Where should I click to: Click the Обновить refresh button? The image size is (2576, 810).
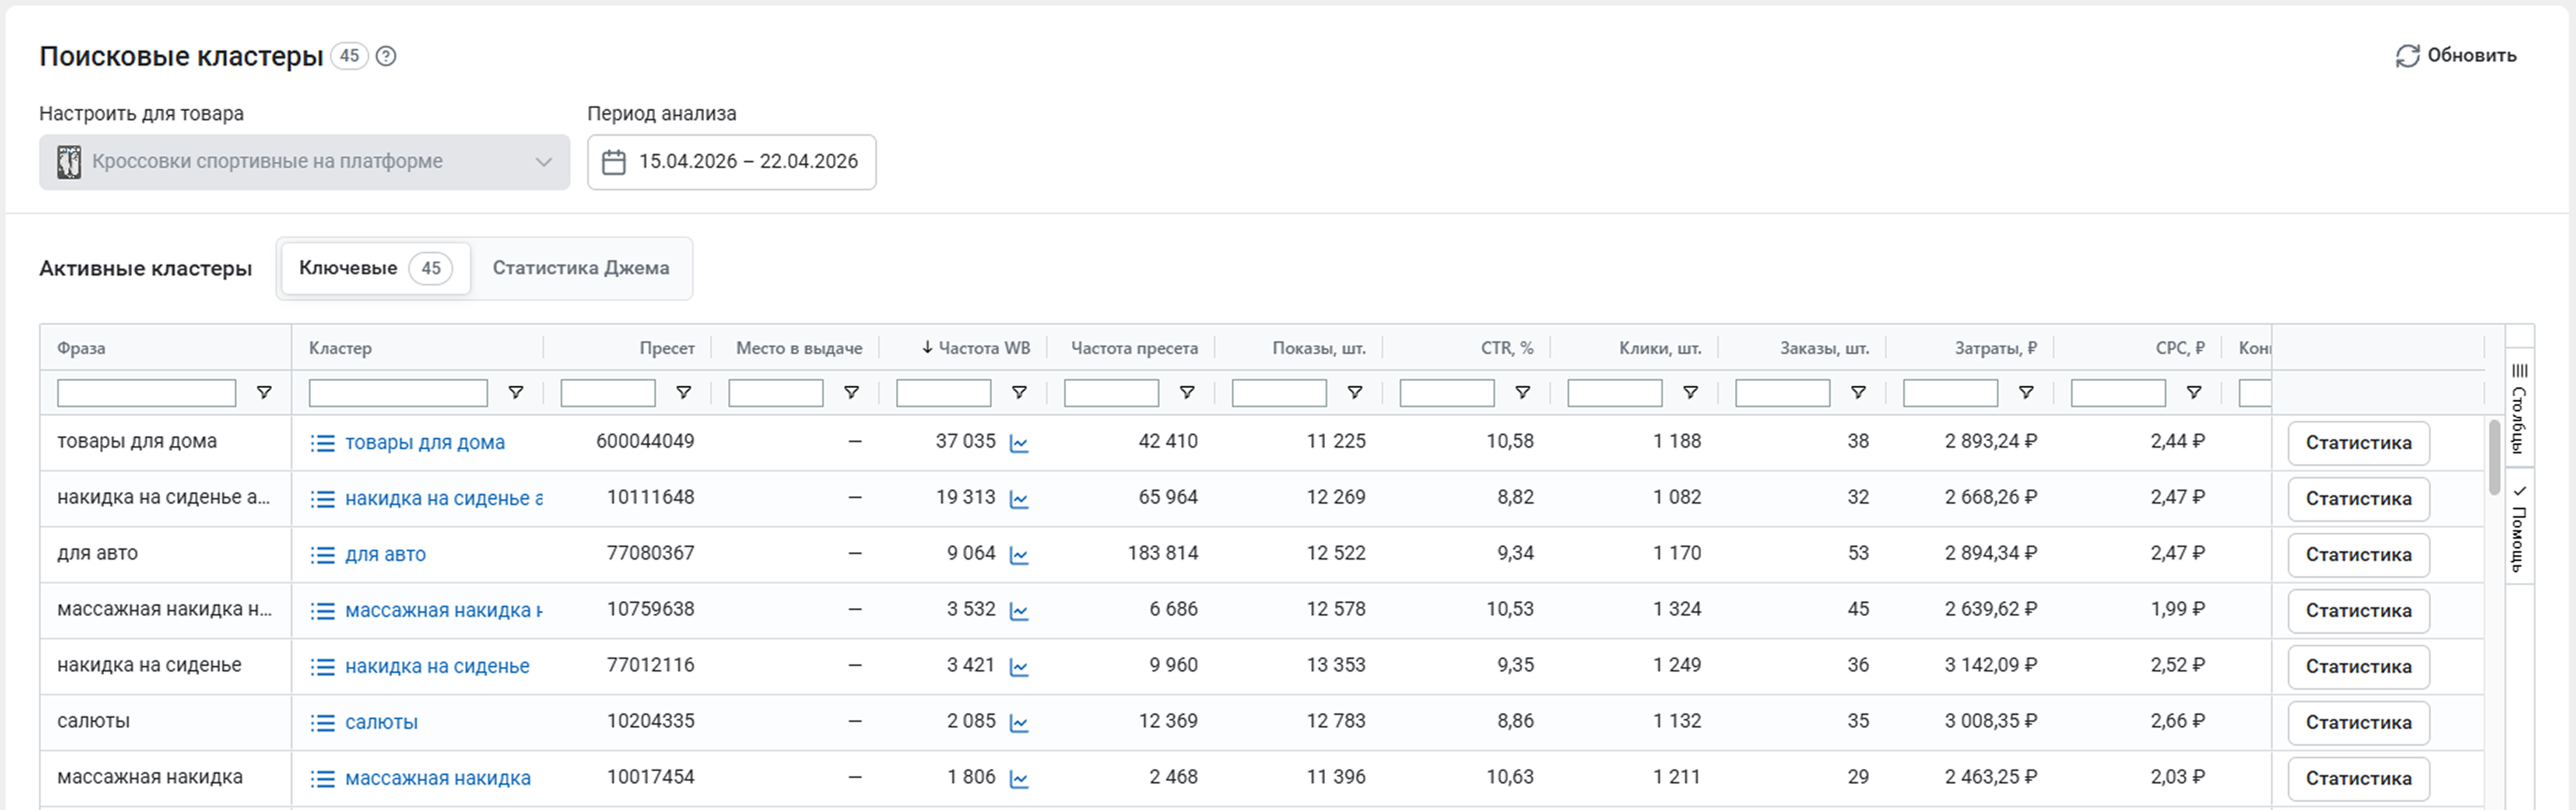(x=2455, y=55)
